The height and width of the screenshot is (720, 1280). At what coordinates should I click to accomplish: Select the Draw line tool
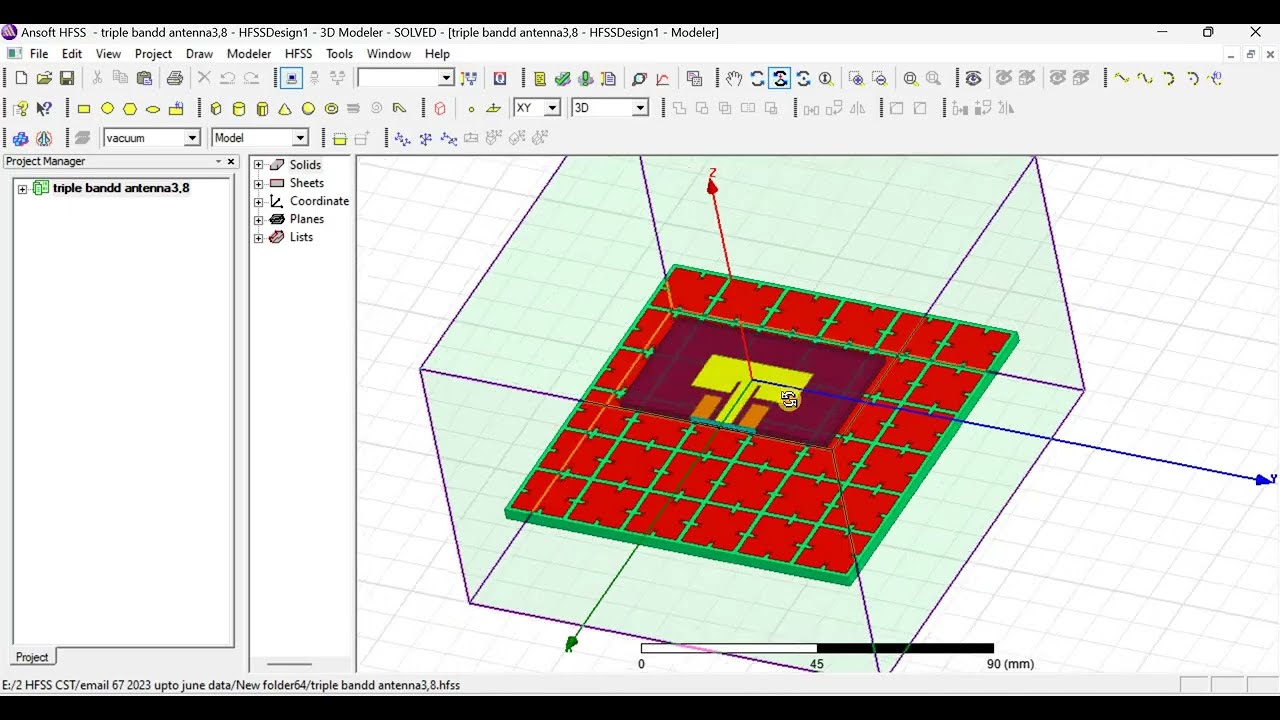tap(1122, 78)
